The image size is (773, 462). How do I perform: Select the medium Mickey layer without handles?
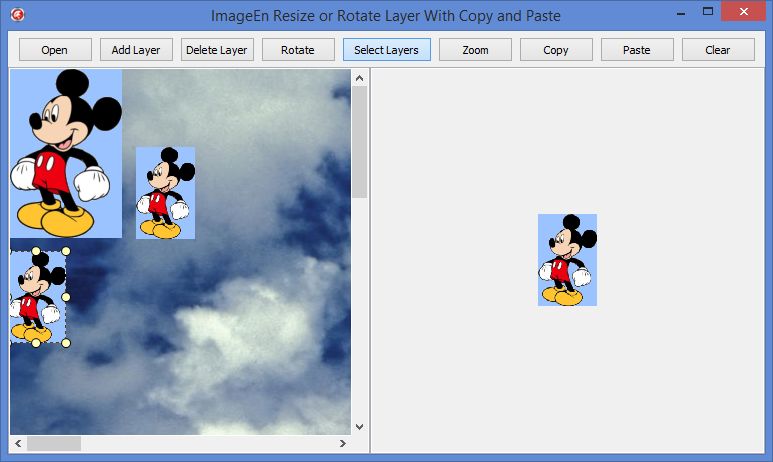pyautogui.click(x=166, y=193)
